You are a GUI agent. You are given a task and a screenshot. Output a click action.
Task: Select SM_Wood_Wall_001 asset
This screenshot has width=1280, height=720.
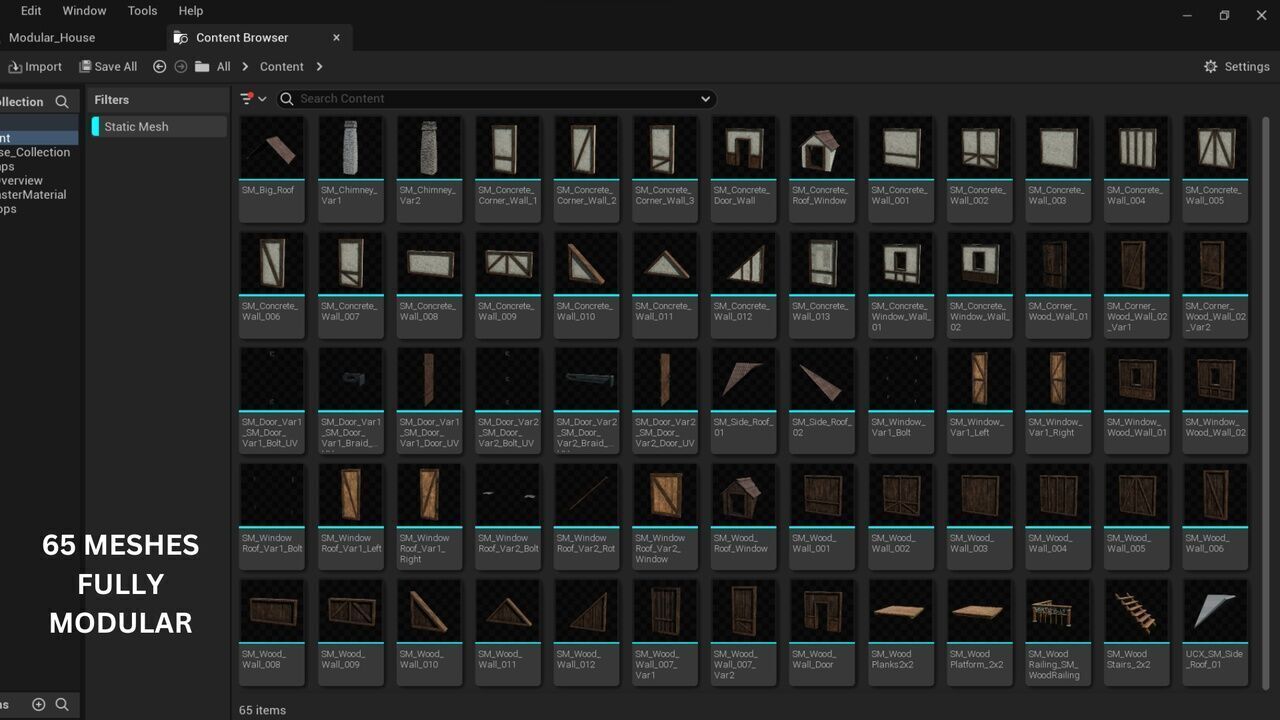823,517
